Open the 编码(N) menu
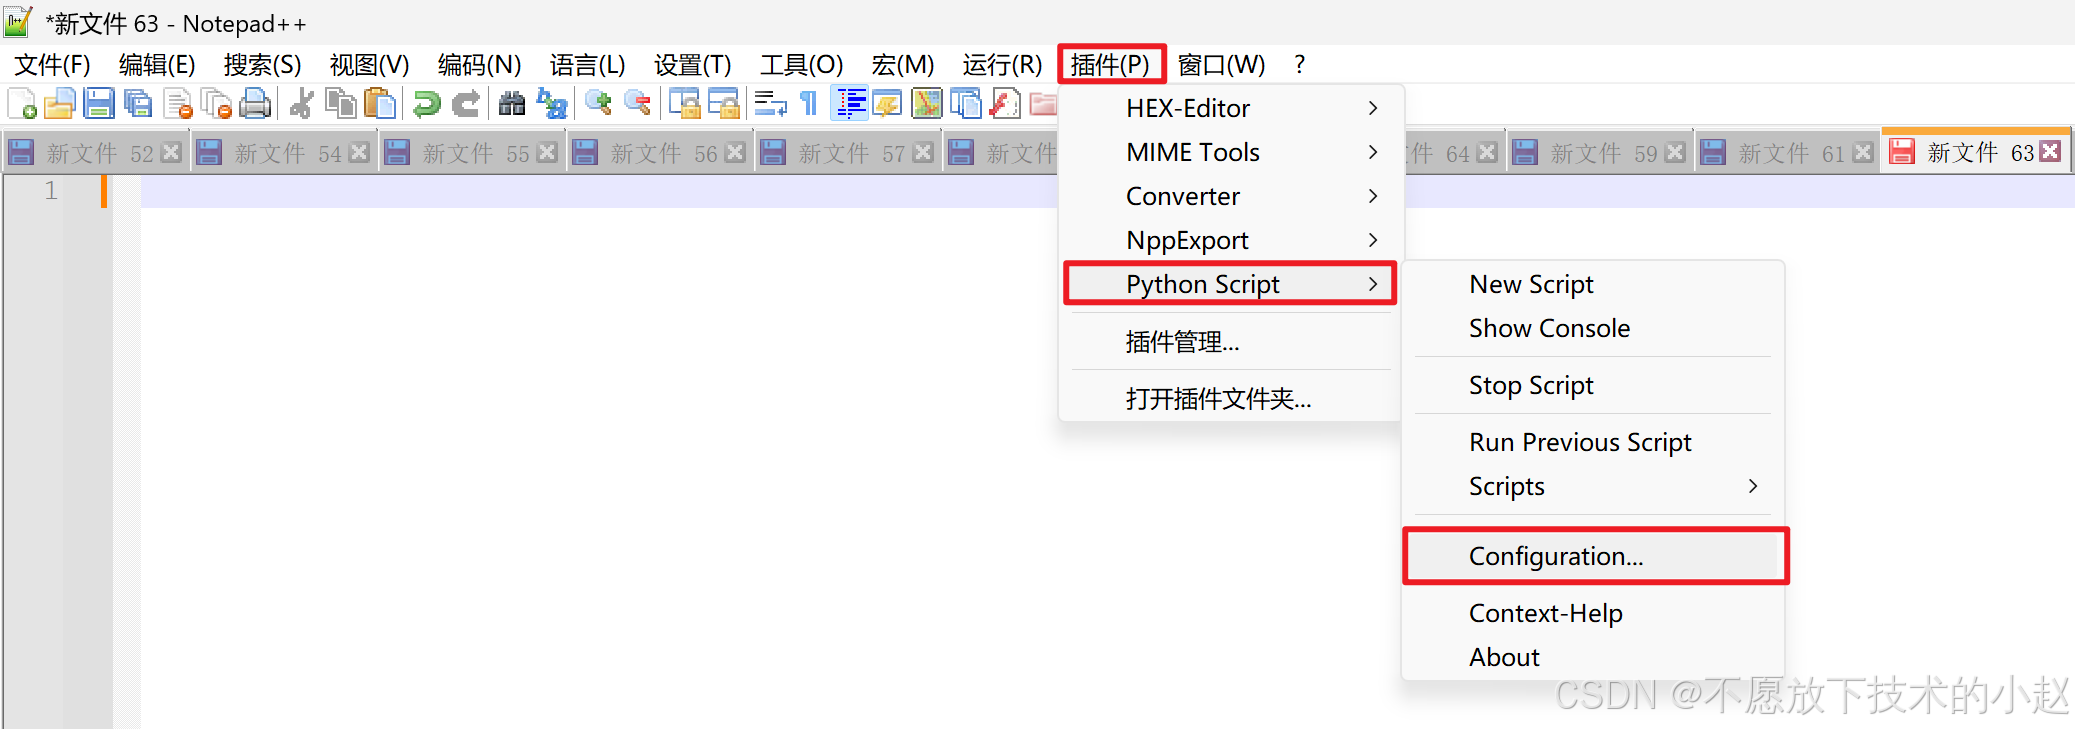The width and height of the screenshot is (2075, 729). [479, 65]
